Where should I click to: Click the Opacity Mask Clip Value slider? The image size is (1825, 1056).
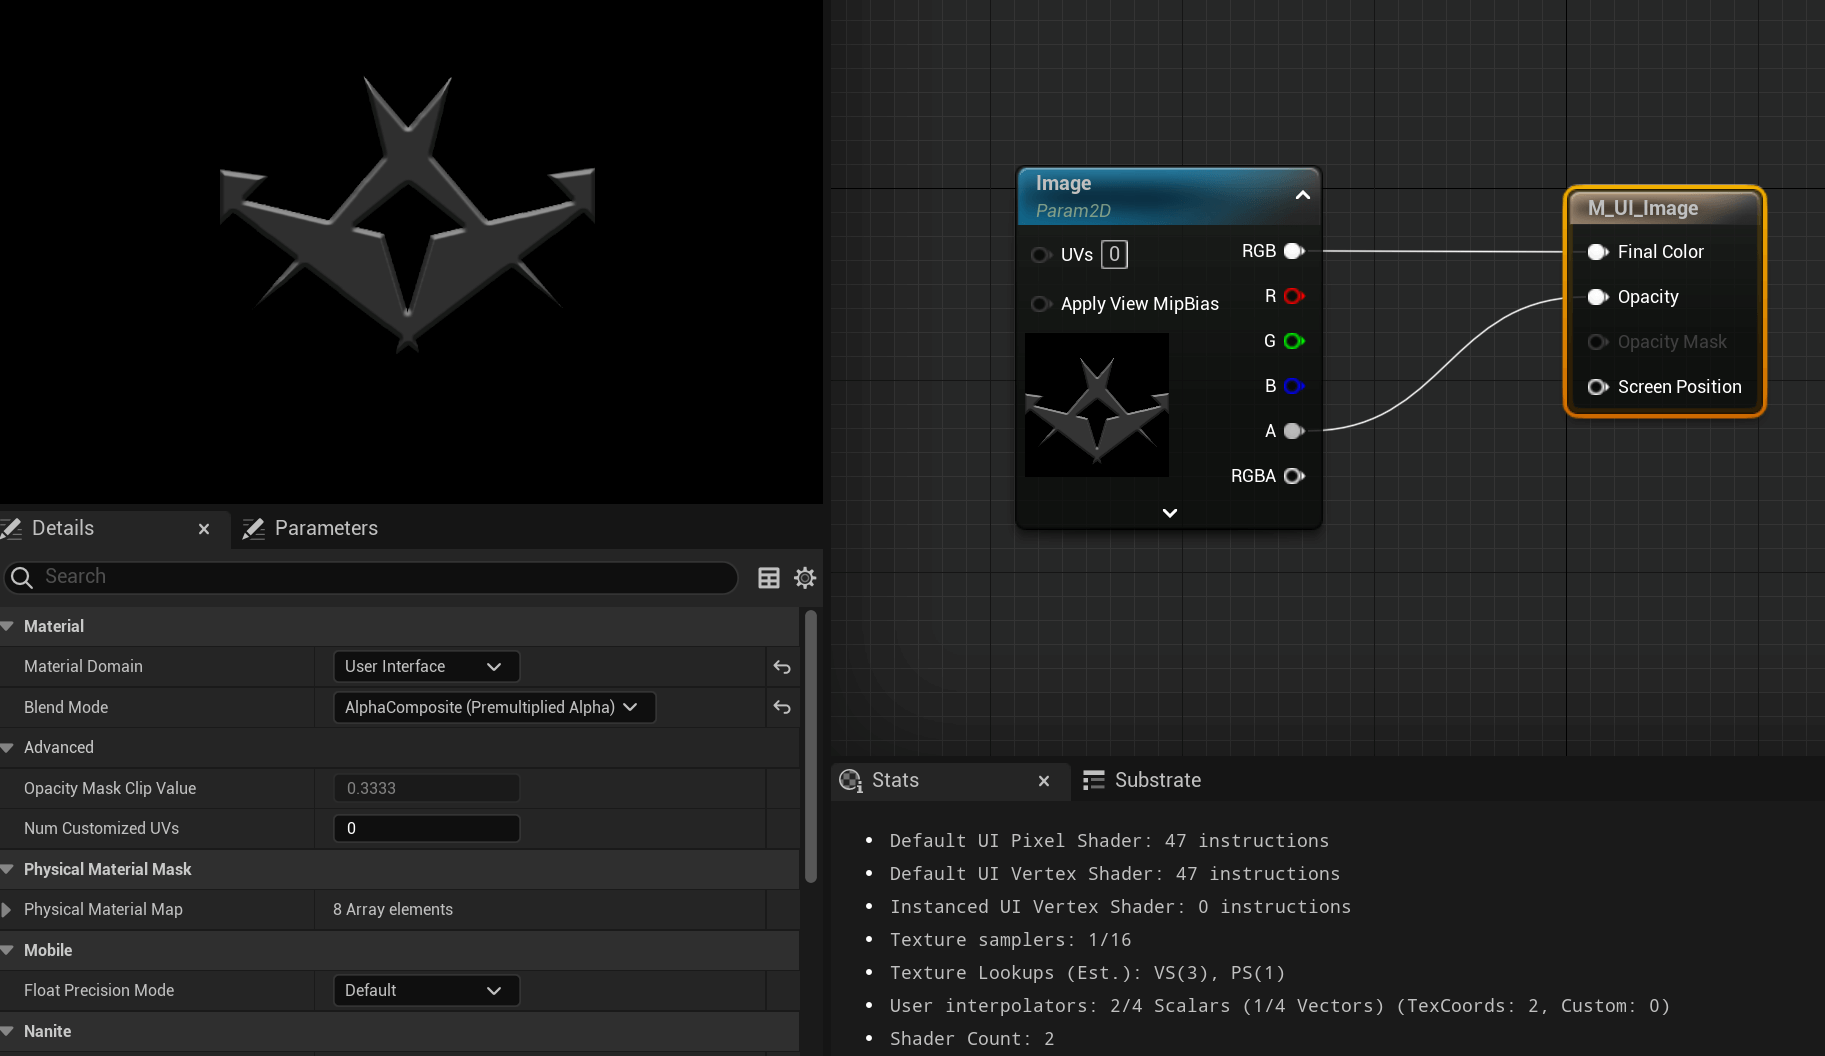[x=426, y=788]
